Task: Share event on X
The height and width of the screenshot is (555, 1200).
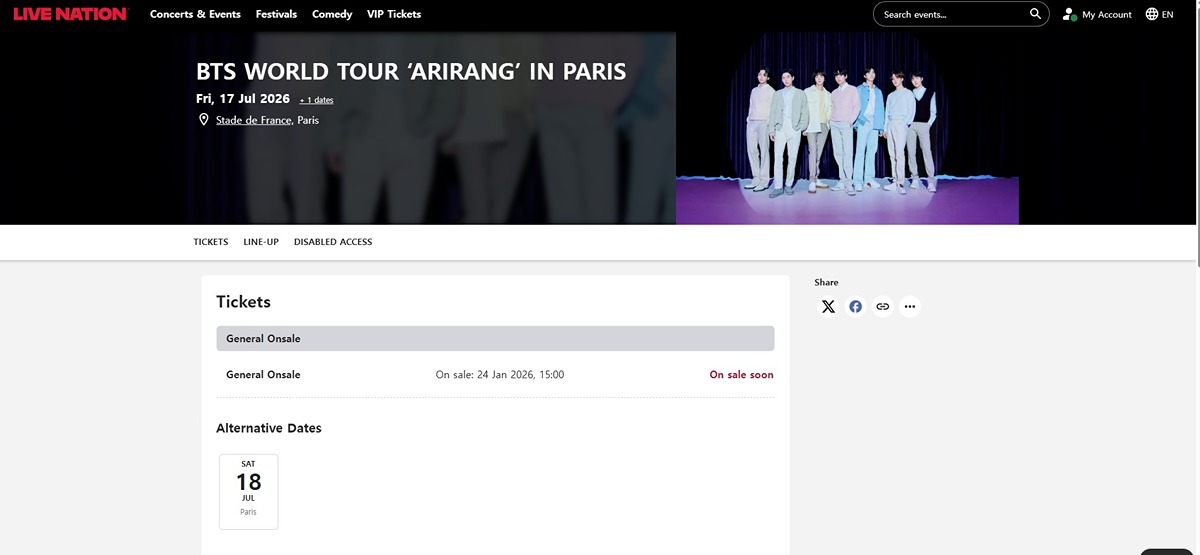Action: pyautogui.click(x=828, y=307)
